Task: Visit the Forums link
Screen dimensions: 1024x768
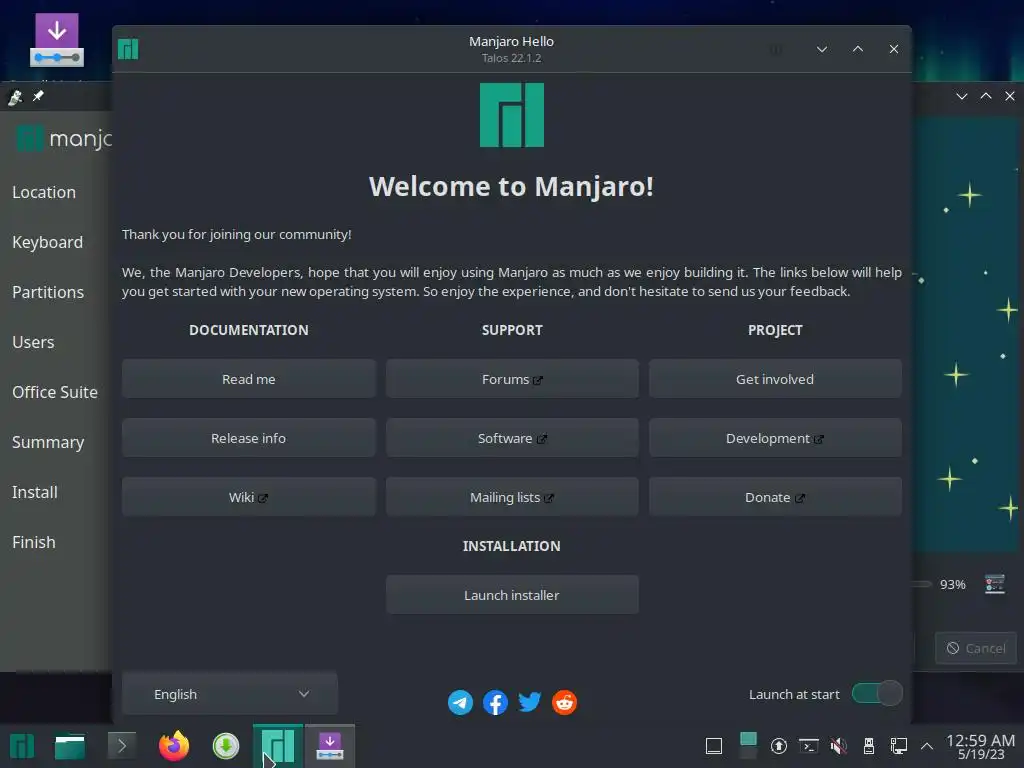Action: [x=512, y=379]
